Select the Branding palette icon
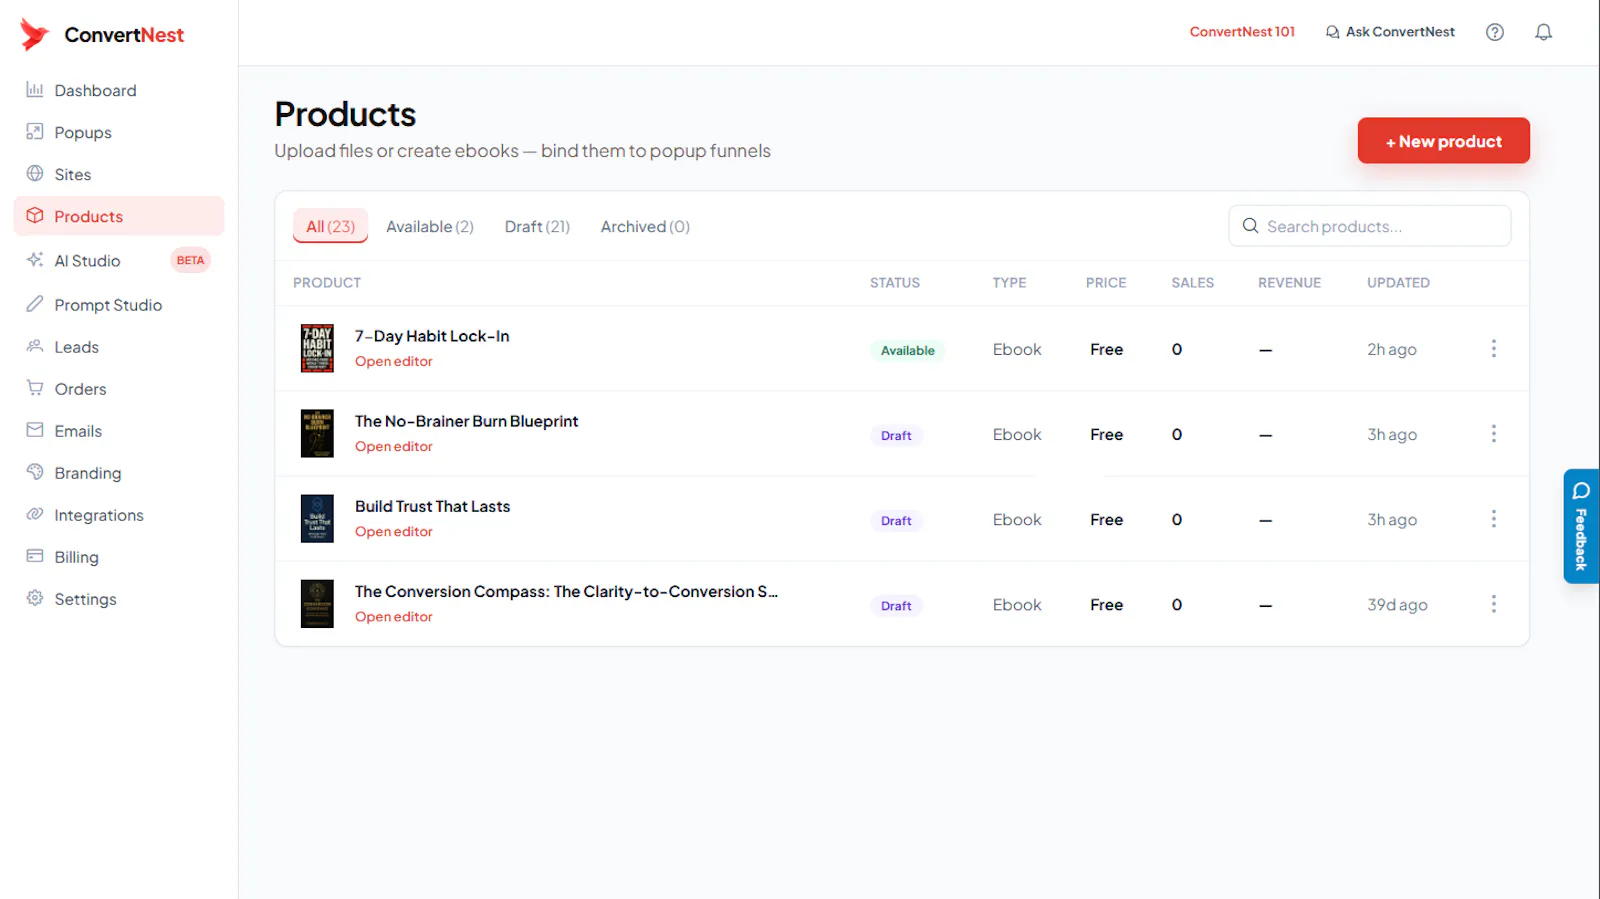The height and width of the screenshot is (899, 1600). 35,472
